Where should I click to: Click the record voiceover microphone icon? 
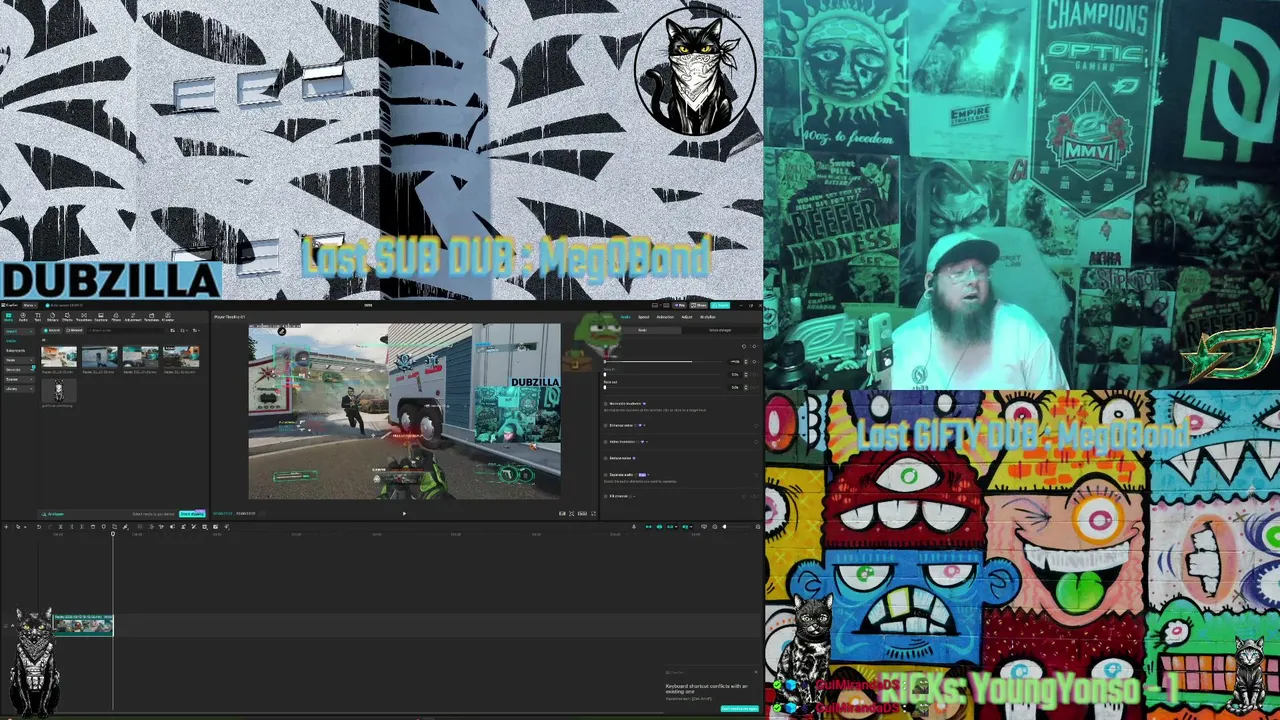633,527
